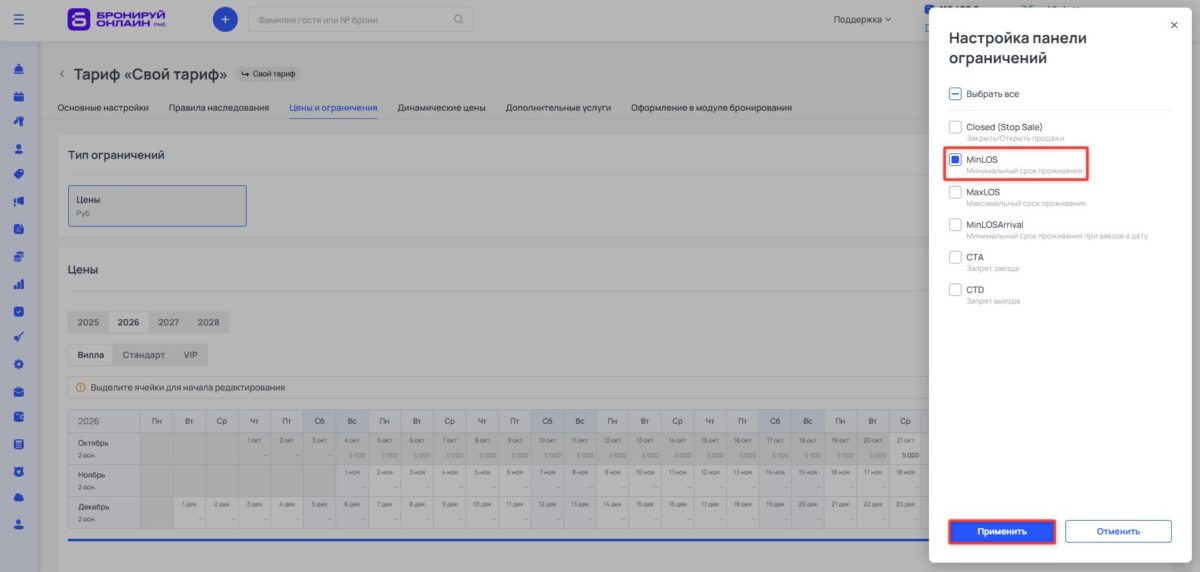The image size is (1200, 572).
Task: Click the Октябрь row header
Action: coord(104,447)
